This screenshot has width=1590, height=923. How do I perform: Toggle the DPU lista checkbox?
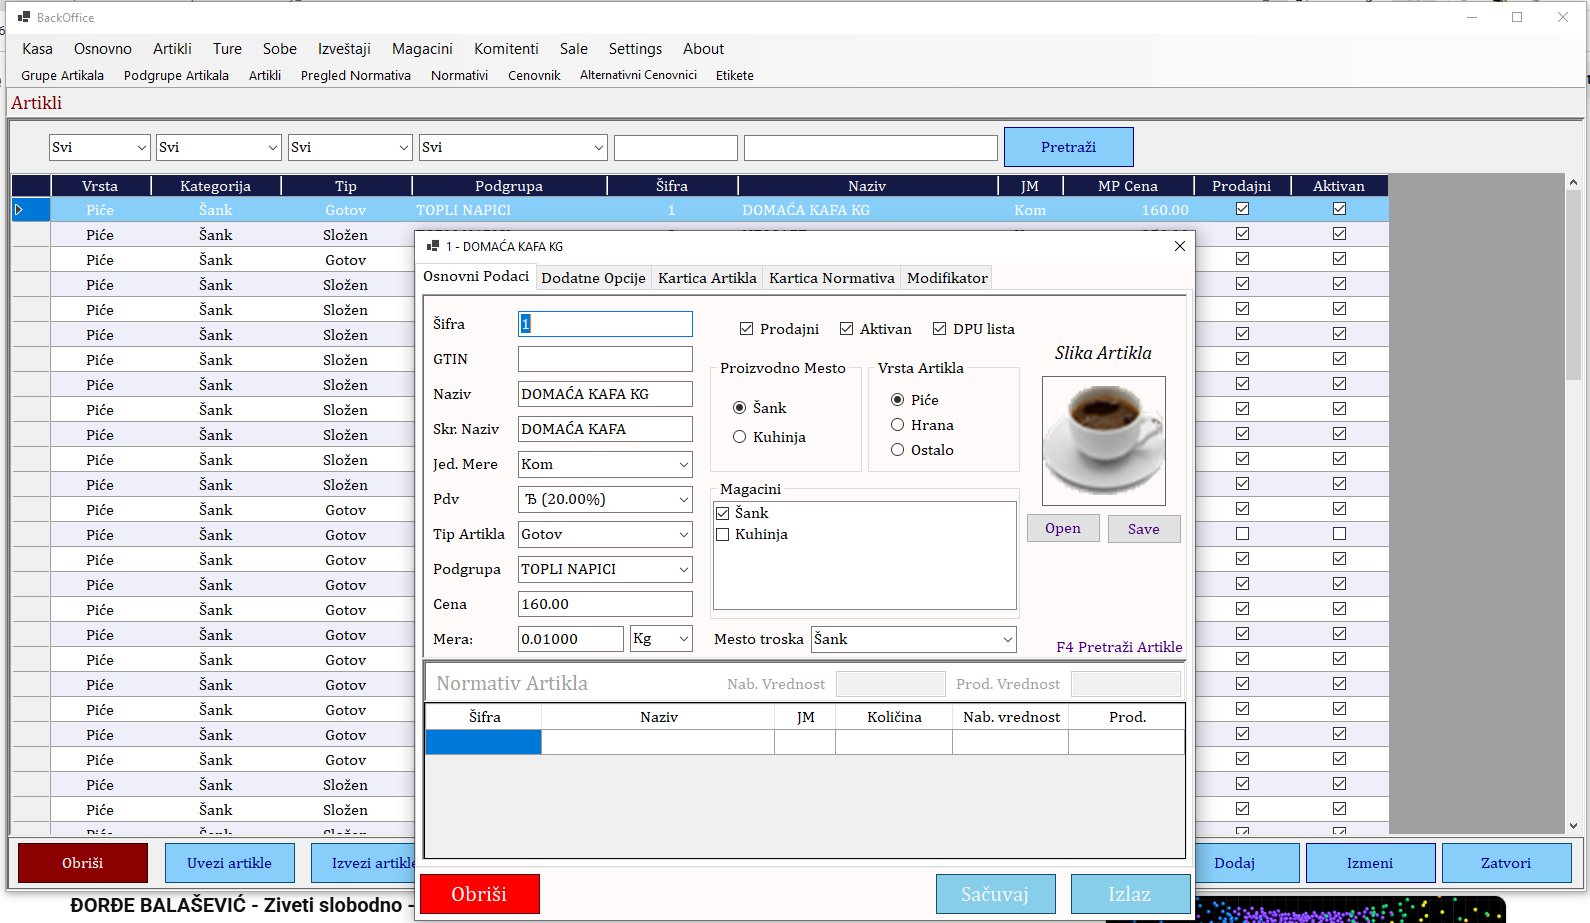[939, 329]
